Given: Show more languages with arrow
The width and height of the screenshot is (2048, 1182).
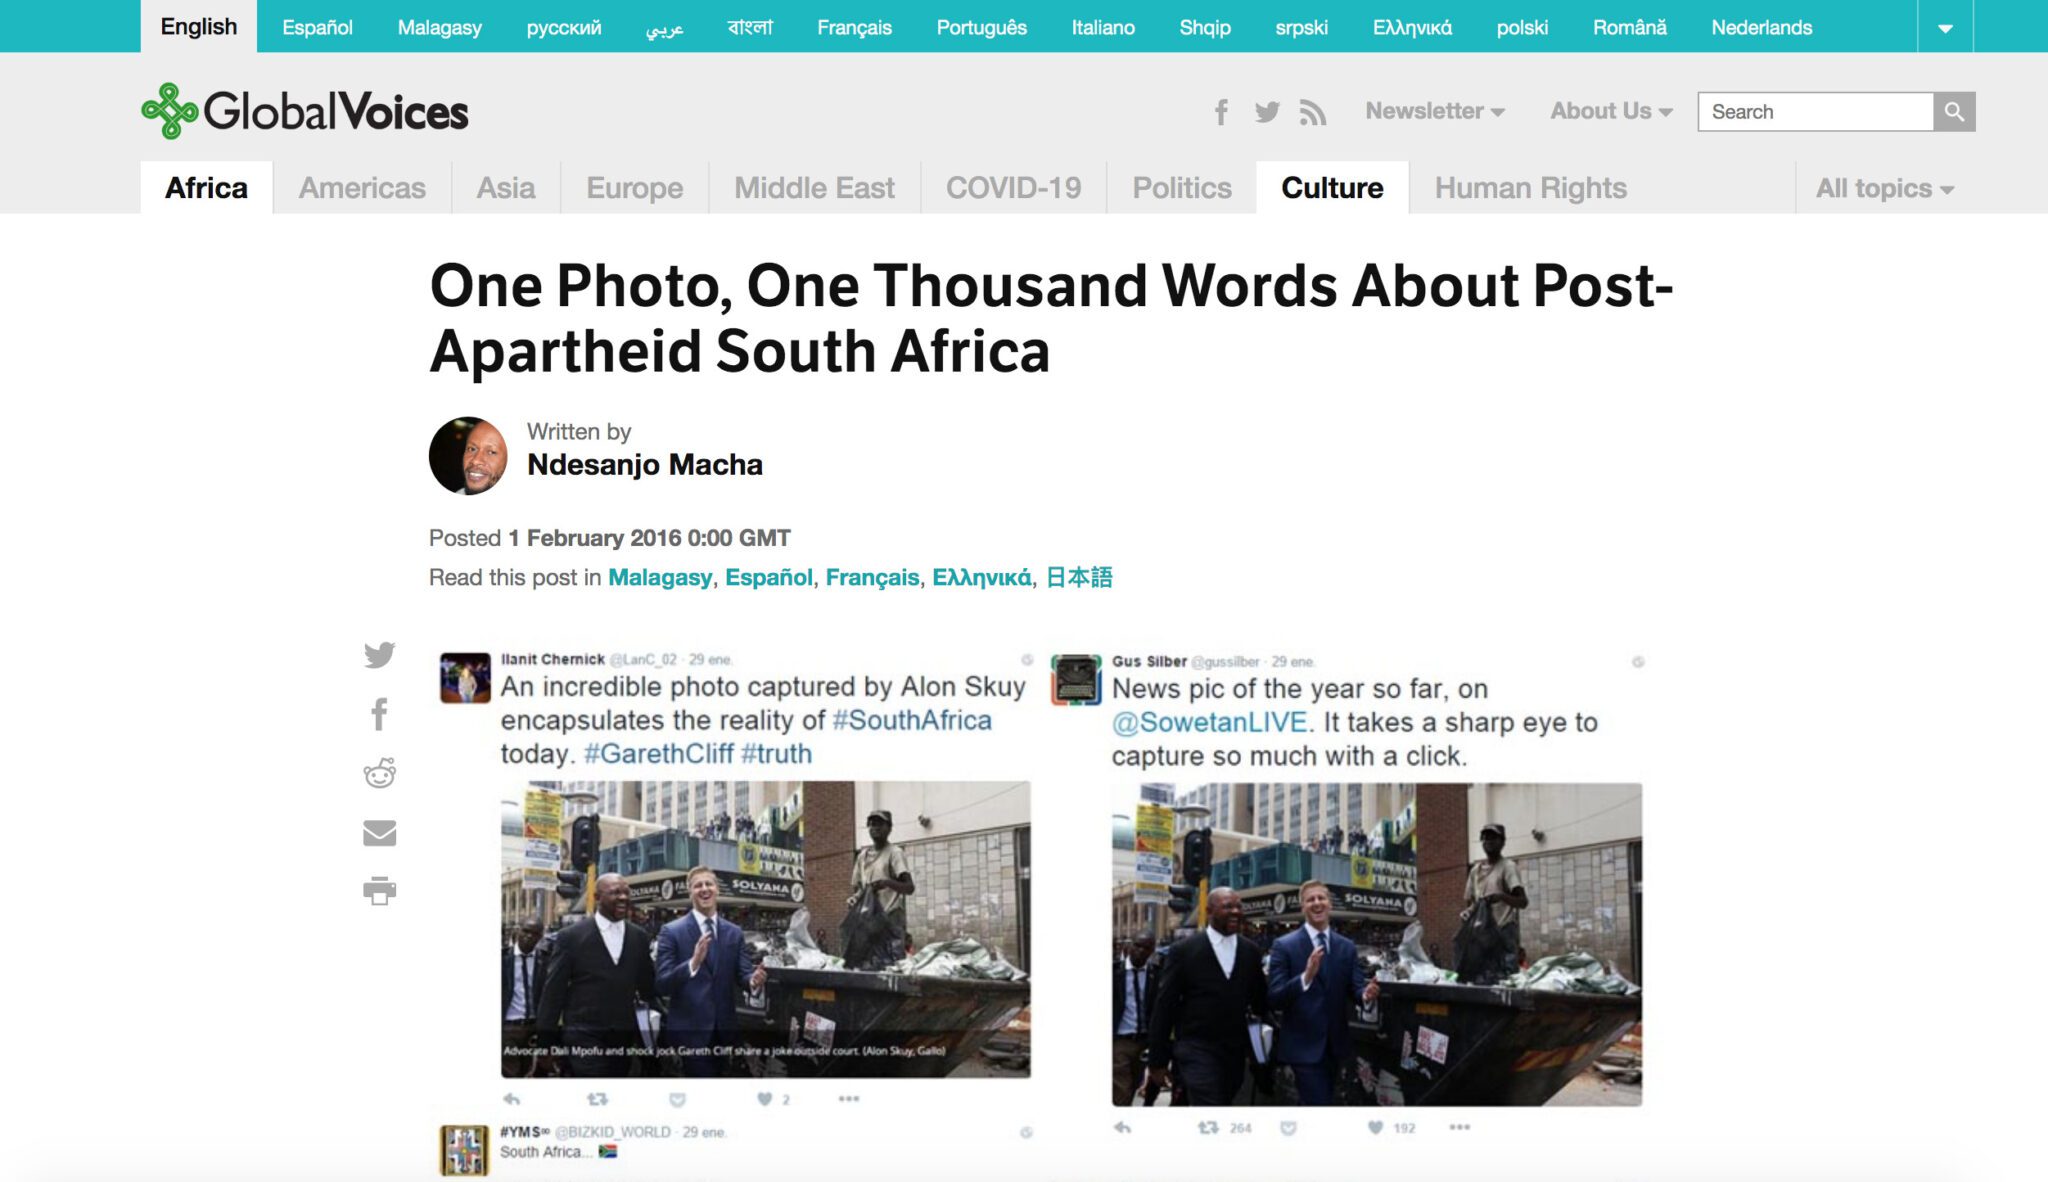Looking at the screenshot, I should (1945, 27).
